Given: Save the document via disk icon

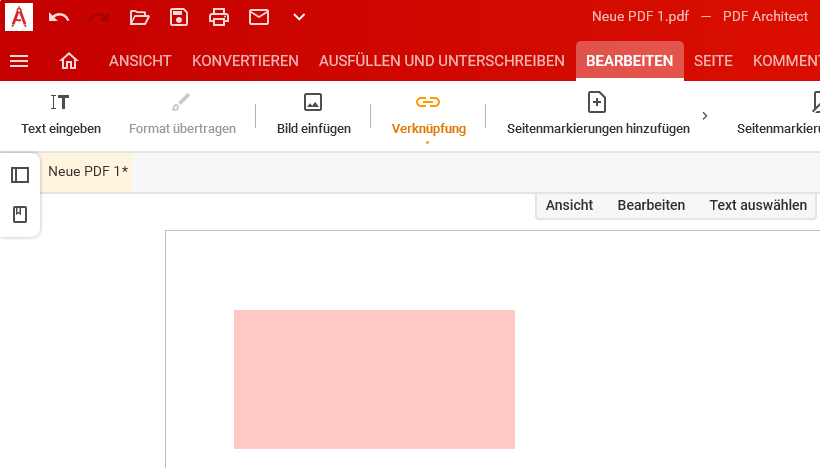Looking at the screenshot, I should (179, 17).
